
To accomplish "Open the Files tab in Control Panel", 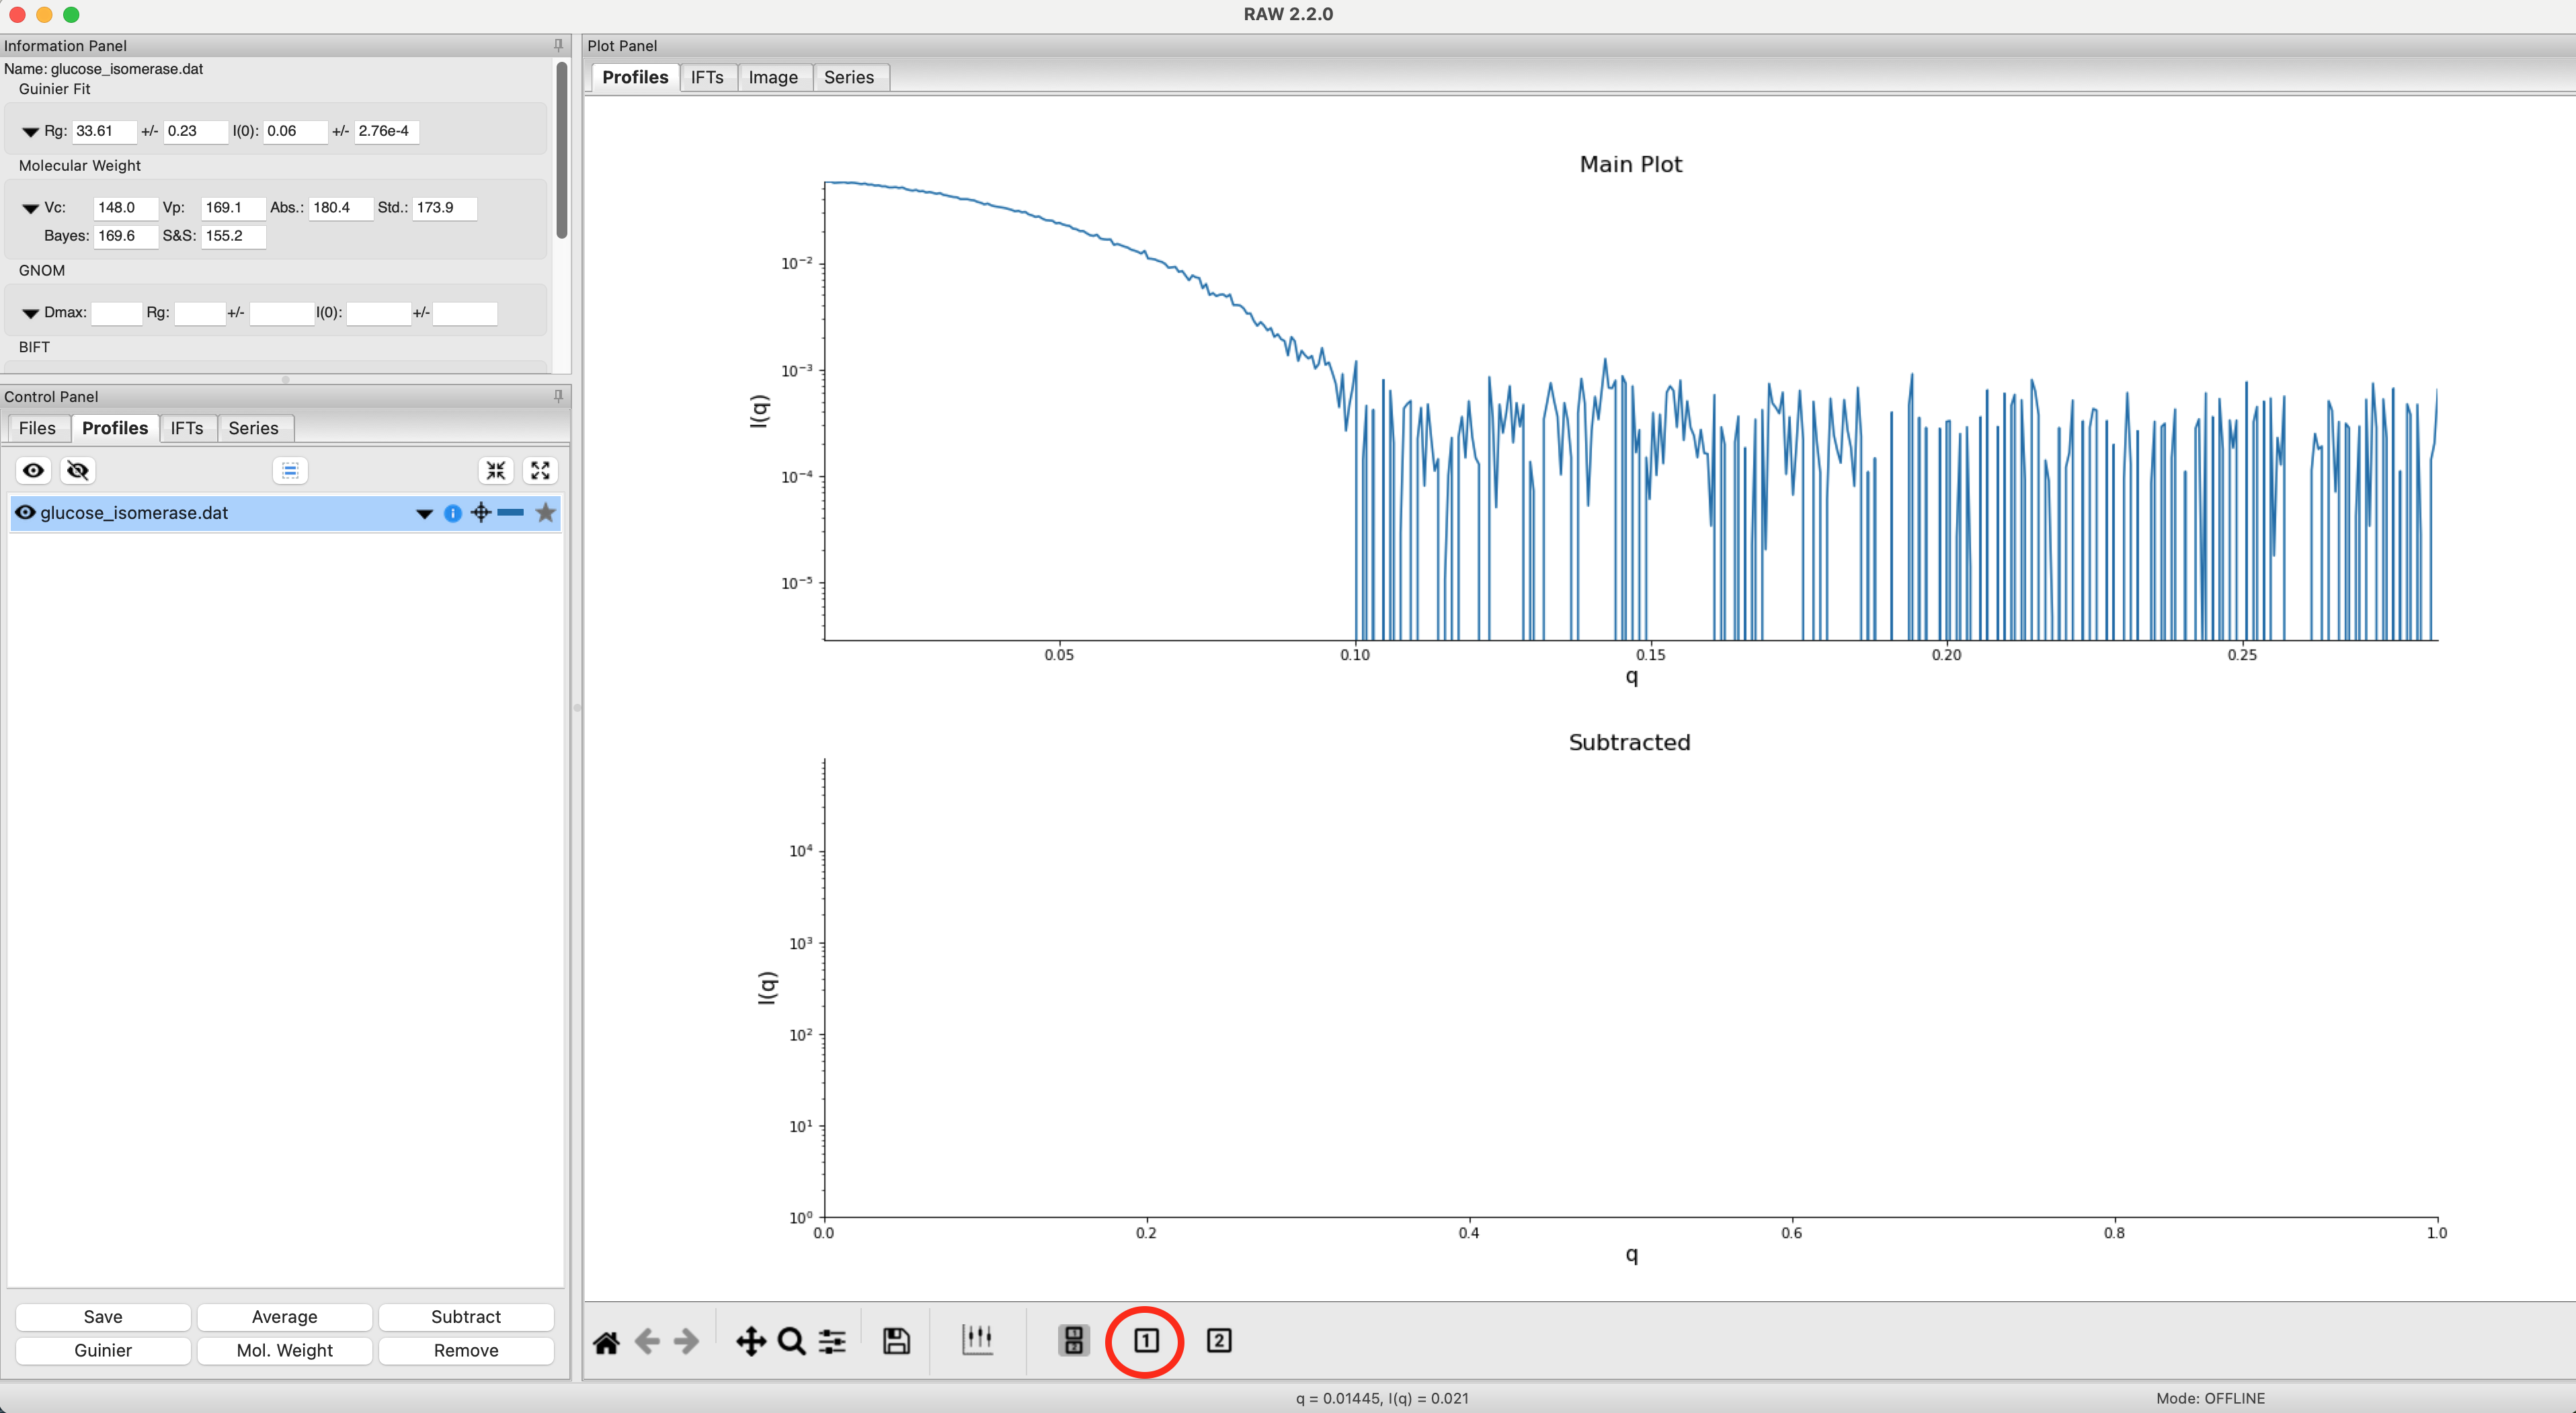I will point(37,428).
